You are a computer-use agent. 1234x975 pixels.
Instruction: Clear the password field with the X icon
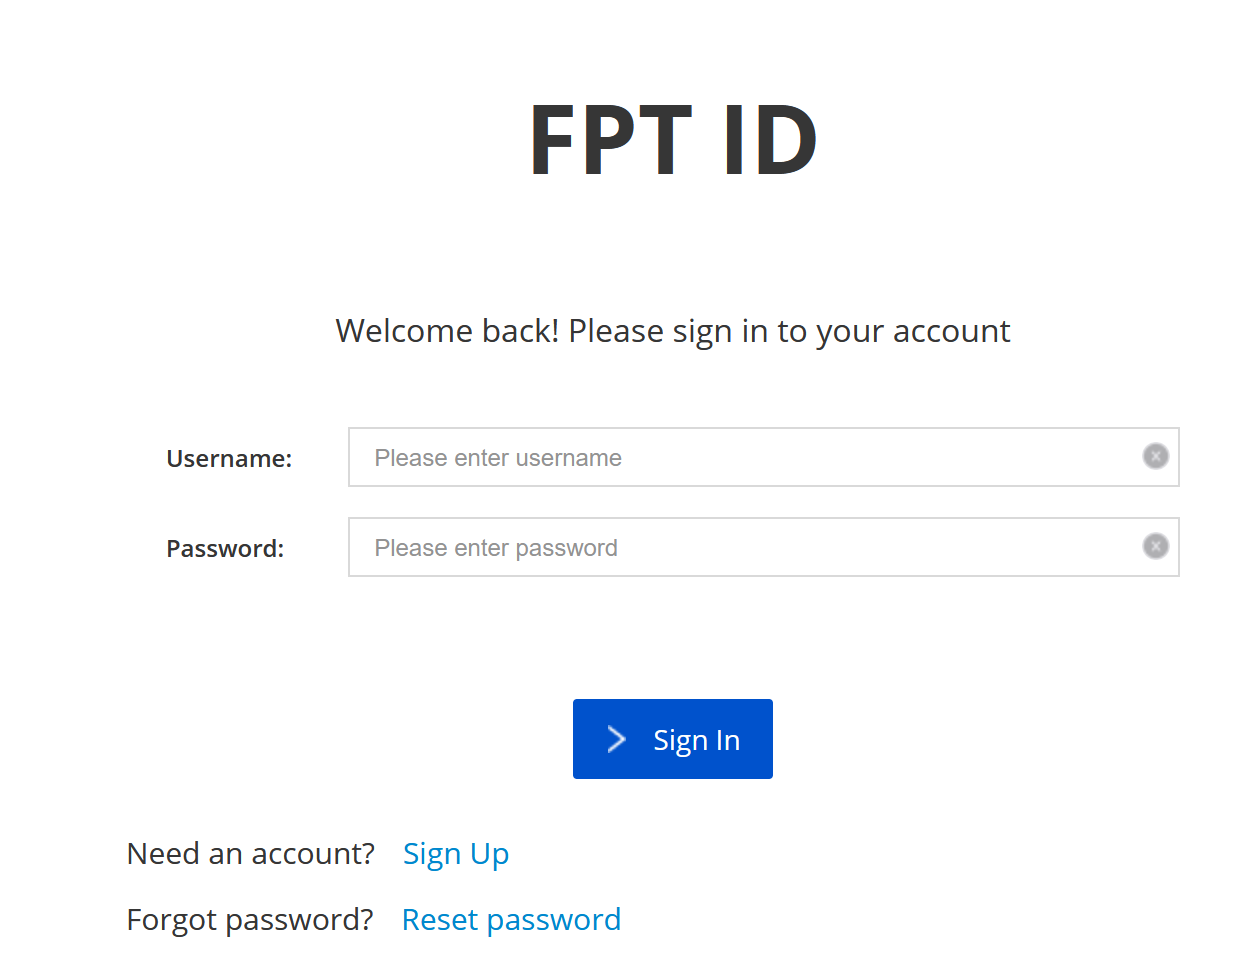pos(1155,546)
